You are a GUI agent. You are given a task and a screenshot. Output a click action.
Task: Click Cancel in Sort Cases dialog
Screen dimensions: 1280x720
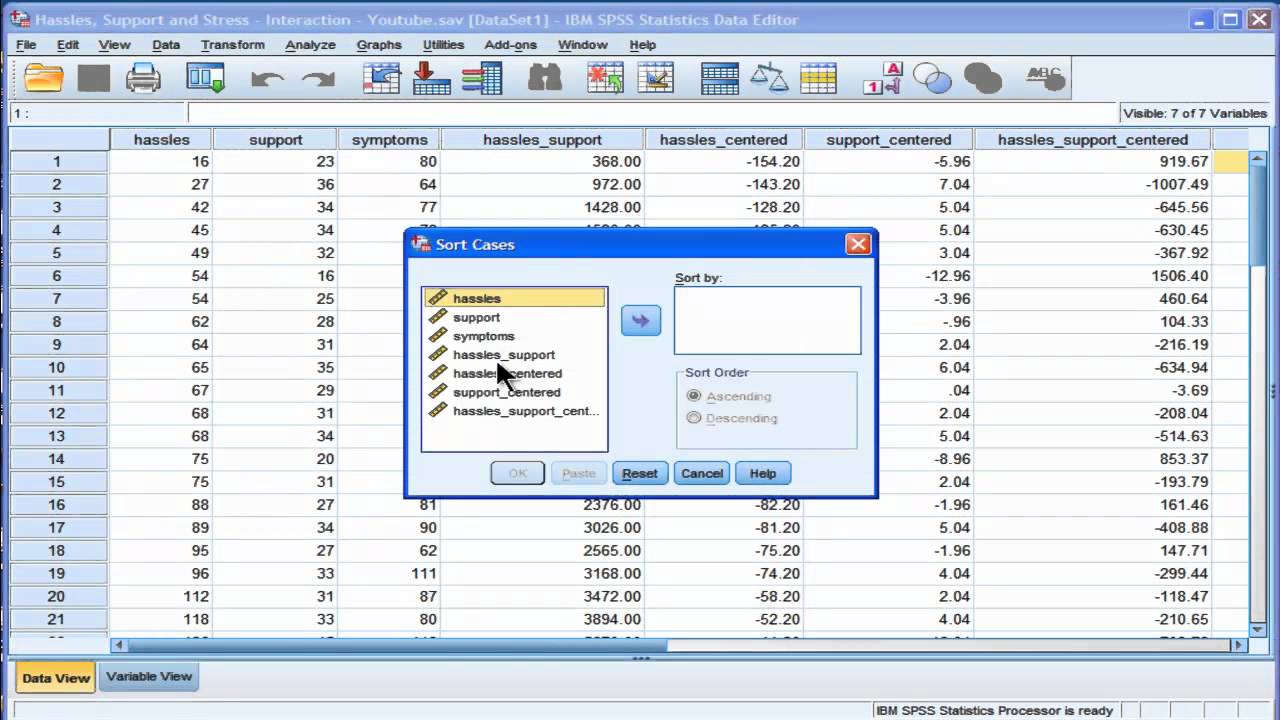[702, 473]
